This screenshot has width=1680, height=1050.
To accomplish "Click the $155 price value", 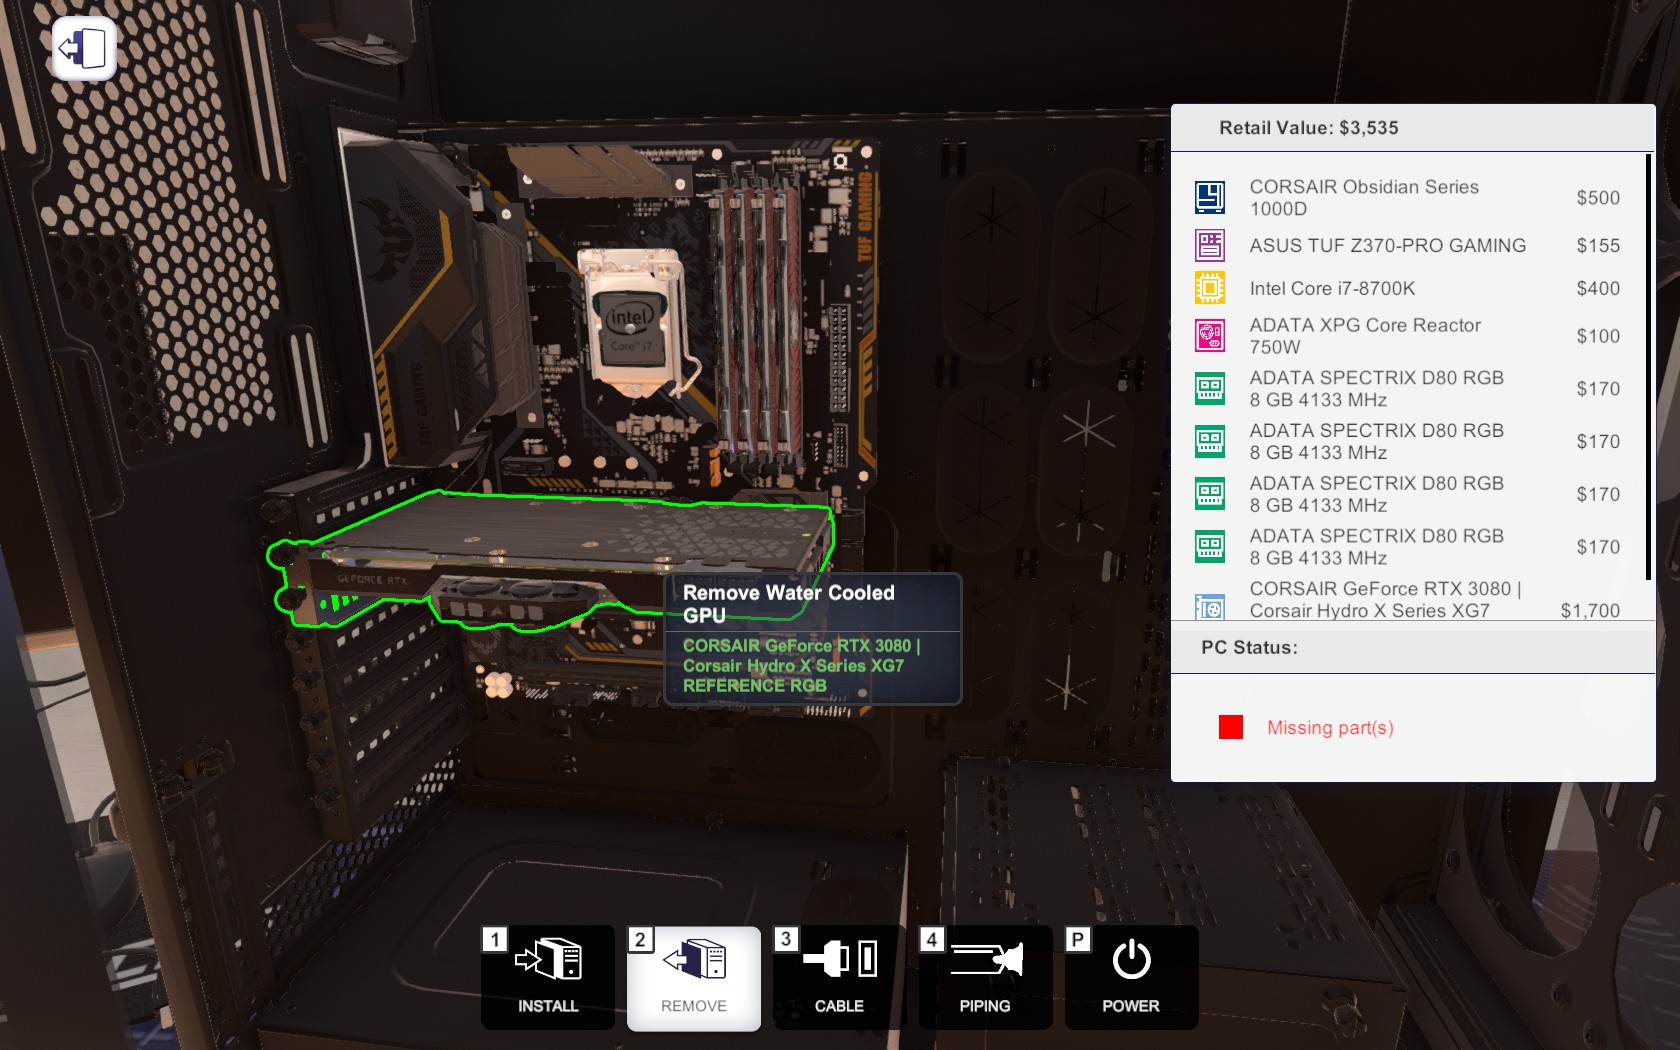I will pyautogui.click(x=1598, y=245).
